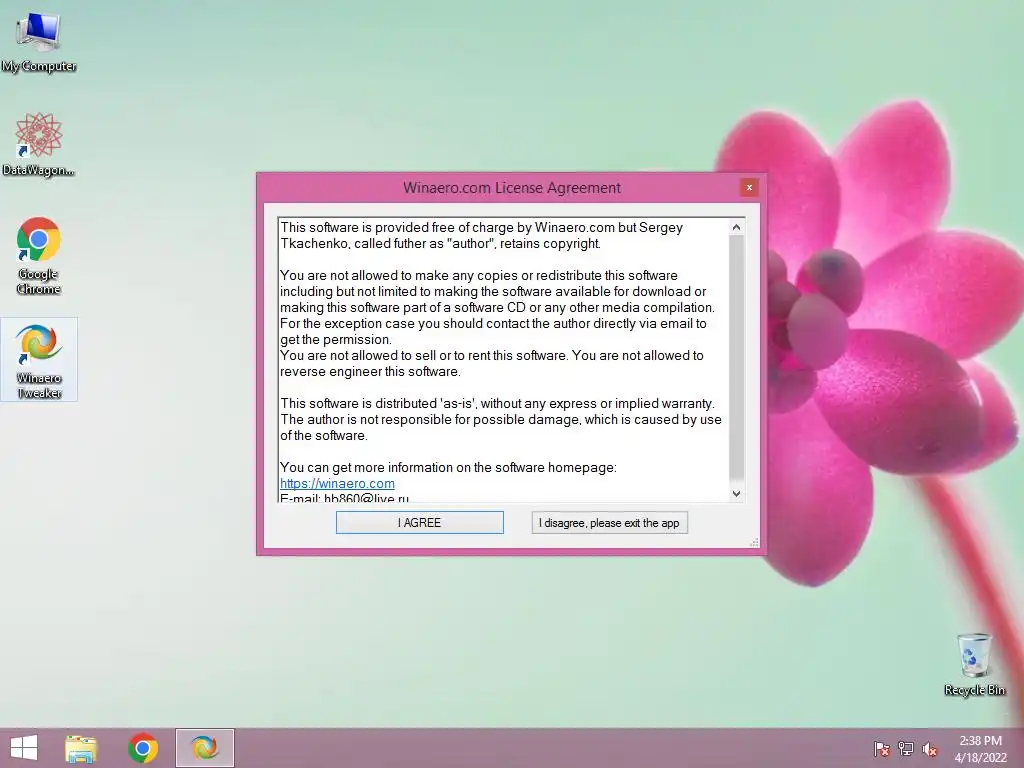
Task: Open the taskbar clock showing 2:38 PM
Action: coord(980,749)
